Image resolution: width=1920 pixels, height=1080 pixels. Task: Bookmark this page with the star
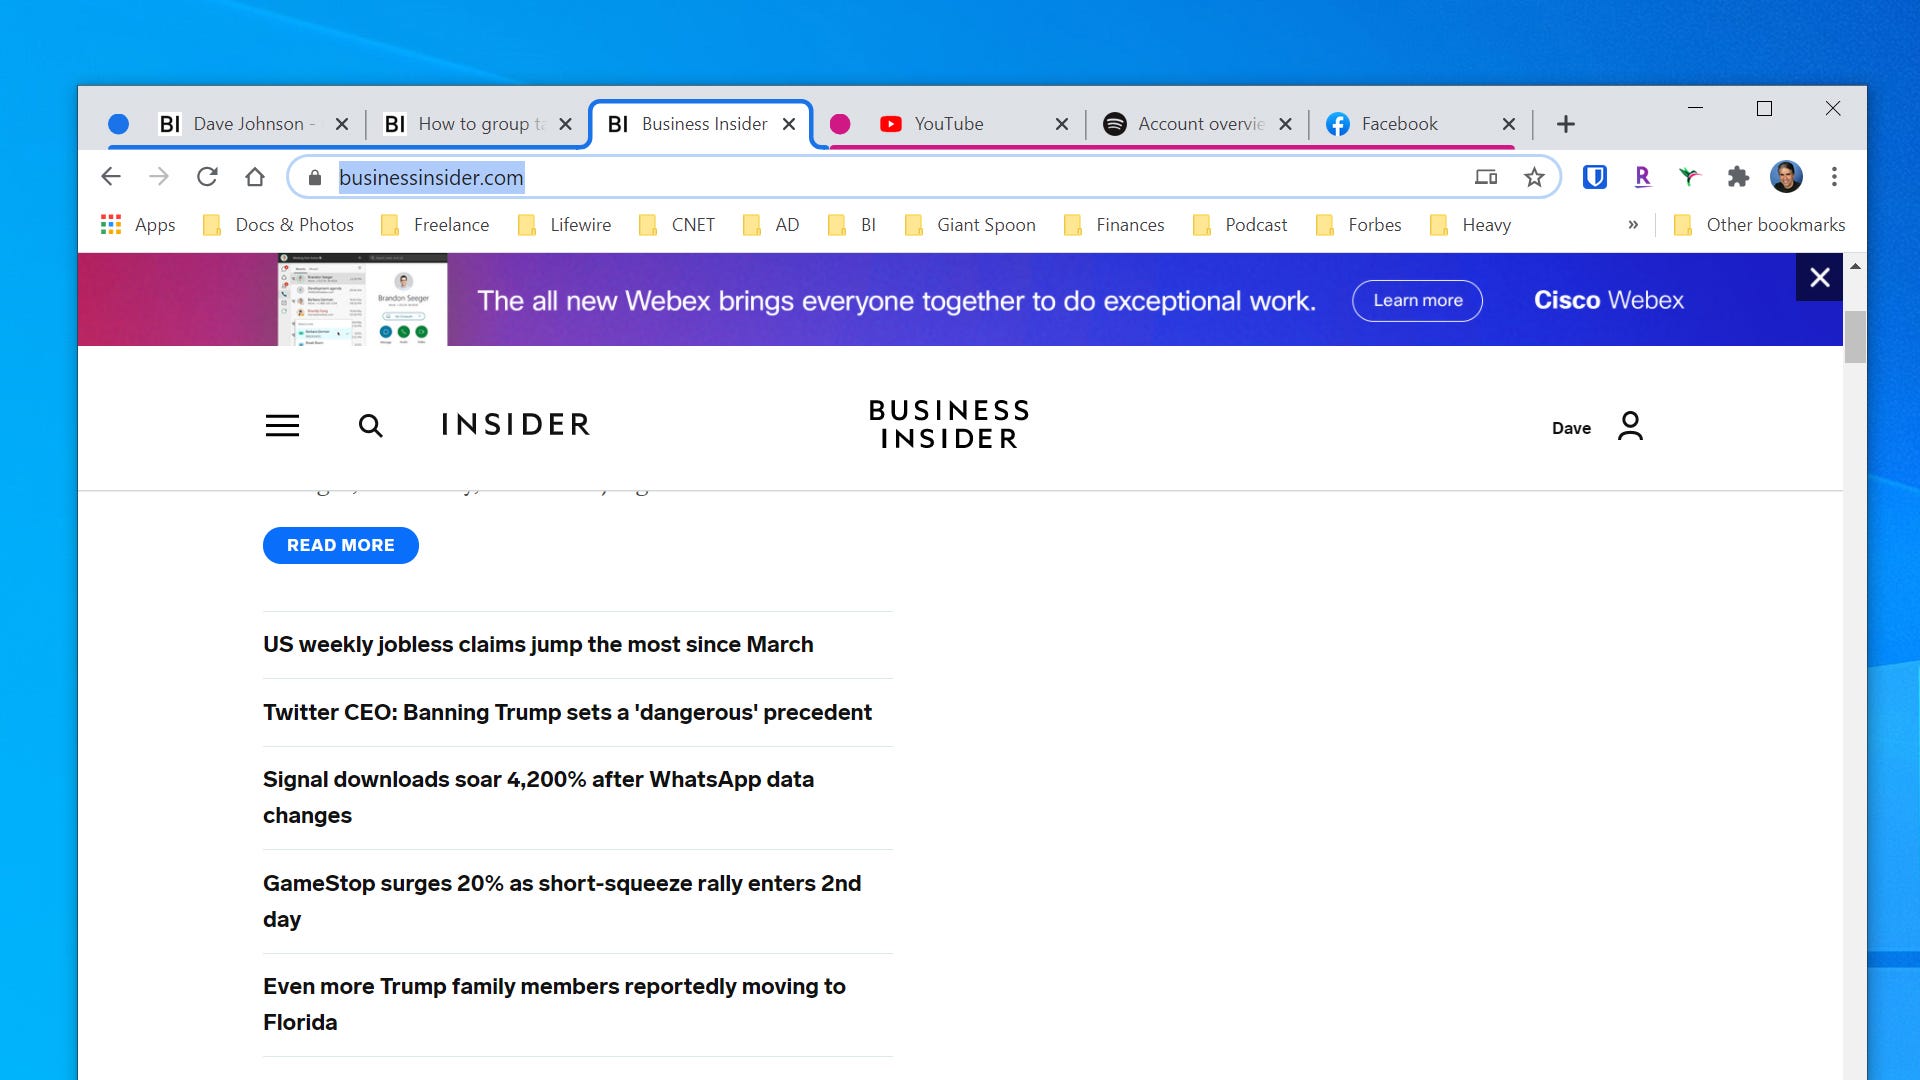1534,178
